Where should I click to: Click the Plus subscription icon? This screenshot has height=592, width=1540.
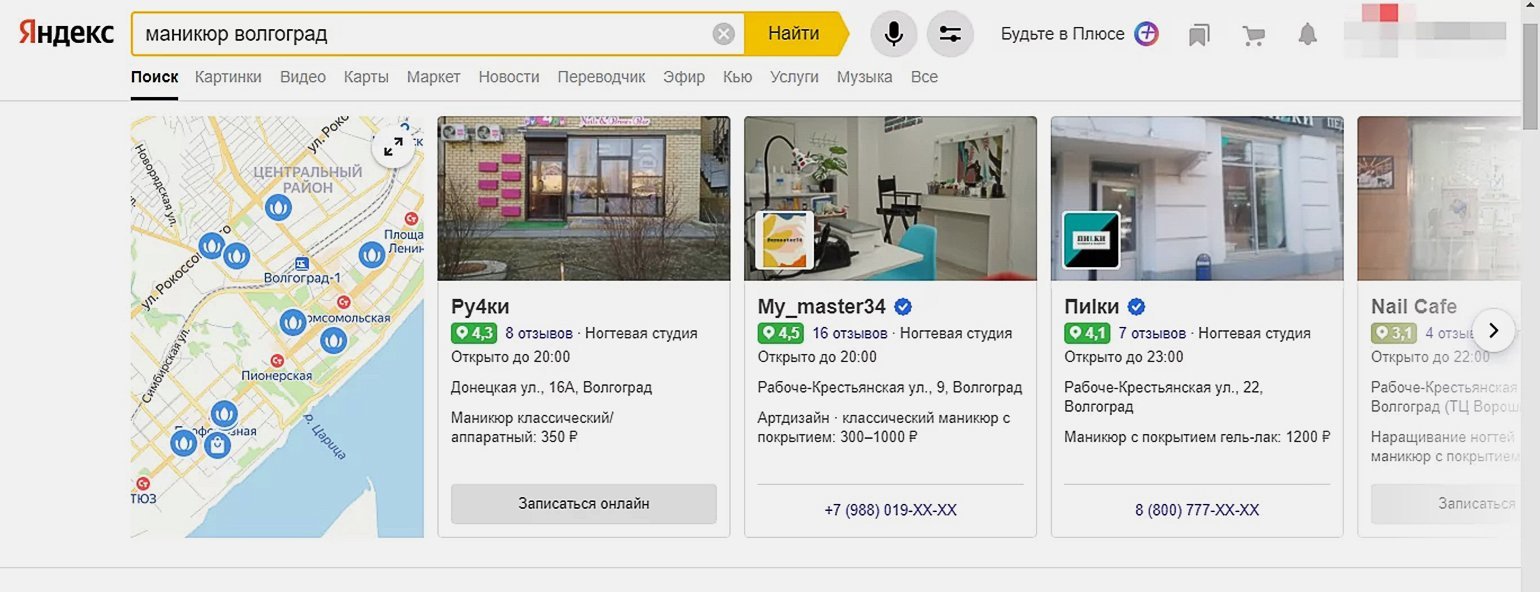pos(1147,34)
